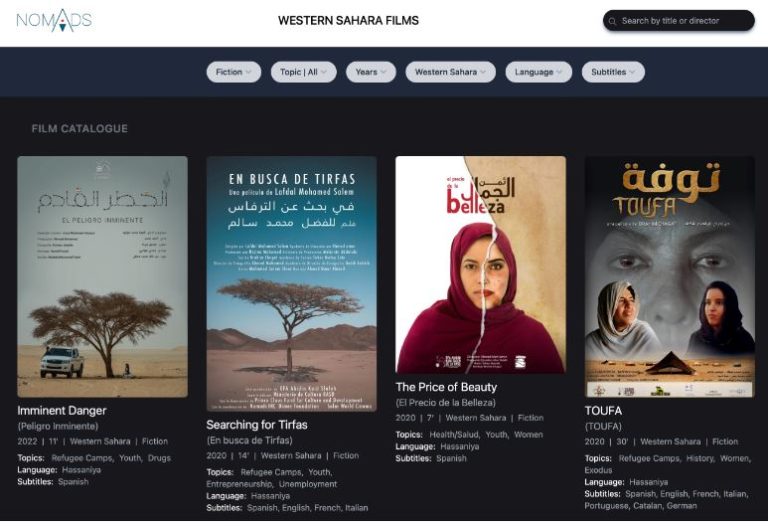Open the TOUFA film poster
Image resolution: width=768 pixels, height=526 pixels.
point(669,276)
